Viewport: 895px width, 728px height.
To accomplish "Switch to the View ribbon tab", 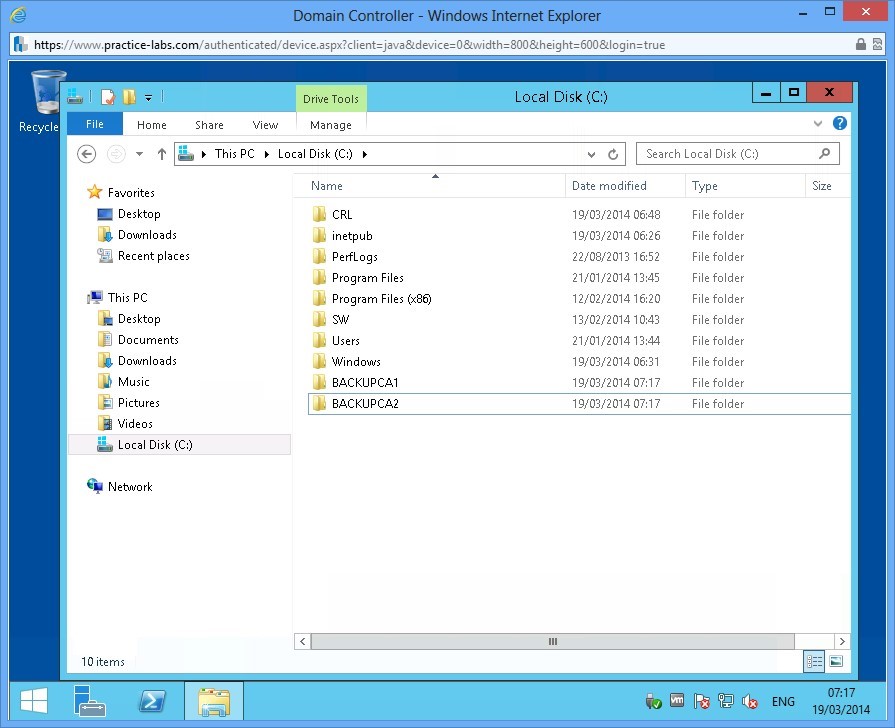I will pyautogui.click(x=265, y=125).
